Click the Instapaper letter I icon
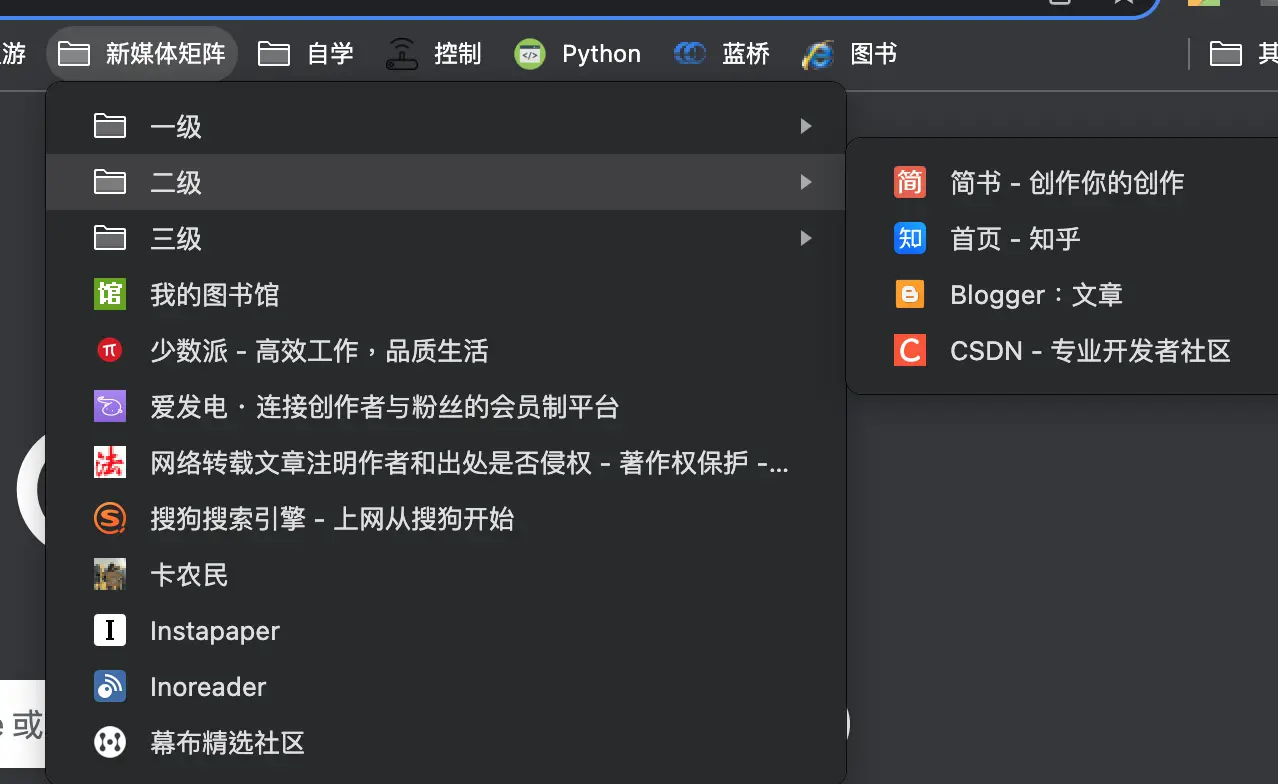 pos(110,630)
